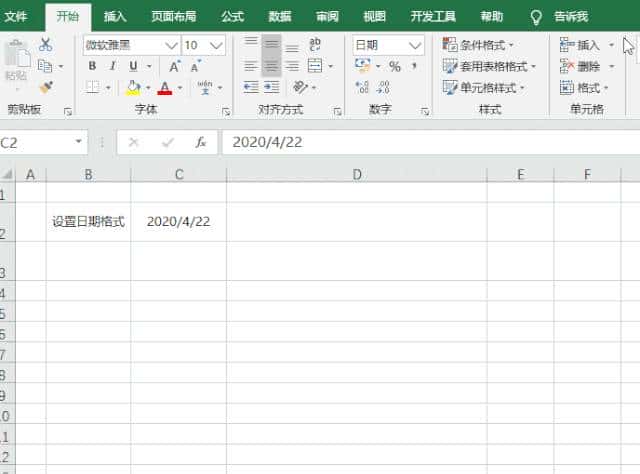Click the Cut scissors icon
Image resolution: width=640 pixels, height=474 pixels.
pos(45,45)
